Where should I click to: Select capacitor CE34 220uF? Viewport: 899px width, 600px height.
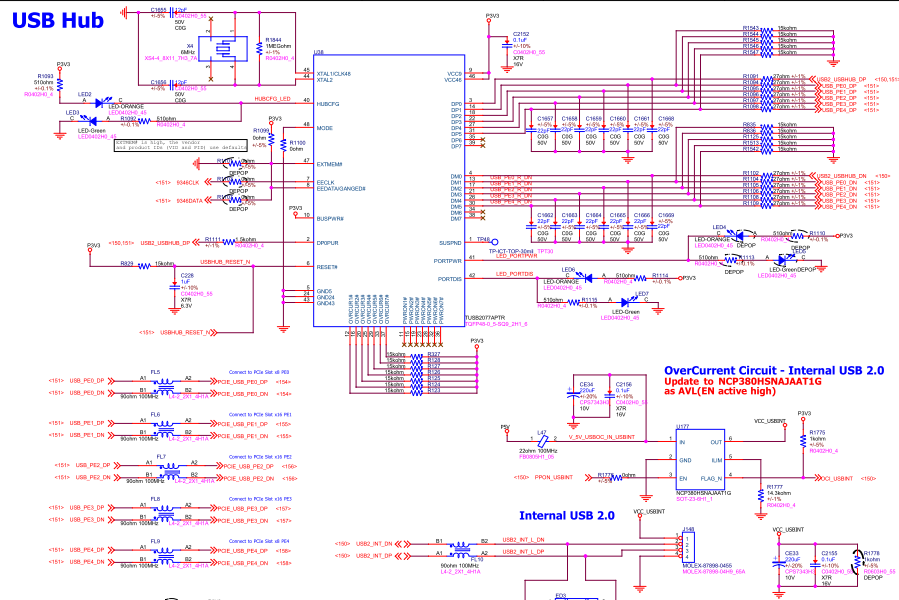coord(573,396)
